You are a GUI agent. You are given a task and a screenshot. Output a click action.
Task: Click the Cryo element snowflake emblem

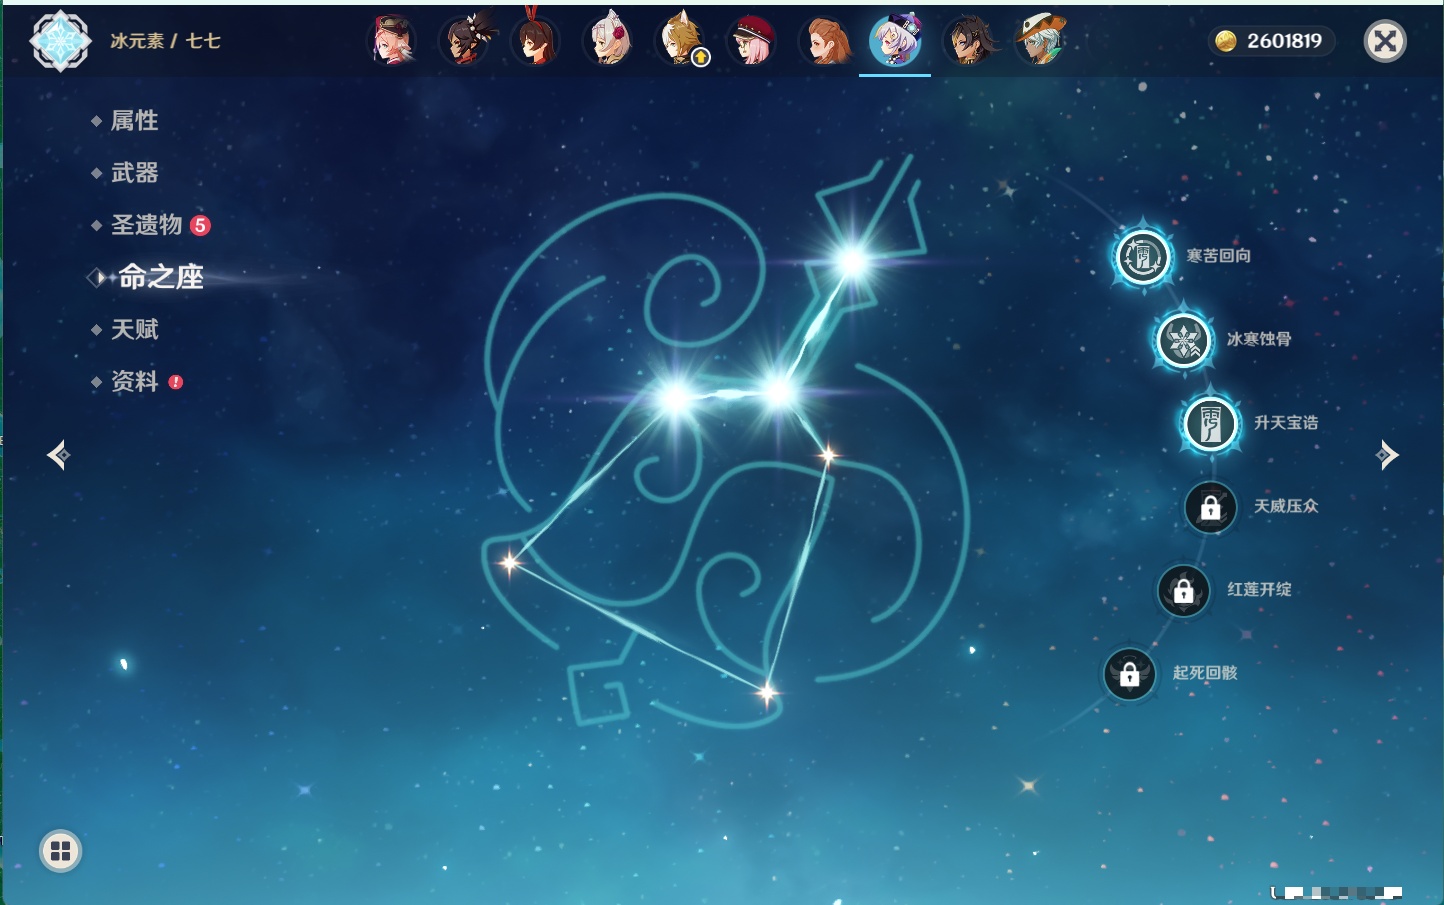60,41
